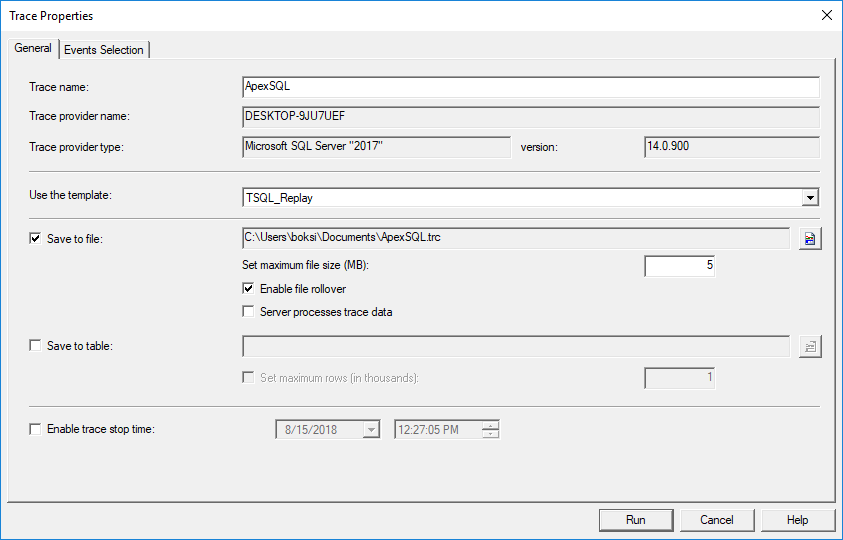This screenshot has width=843, height=540.
Task: Click the Run button
Action: click(635, 520)
